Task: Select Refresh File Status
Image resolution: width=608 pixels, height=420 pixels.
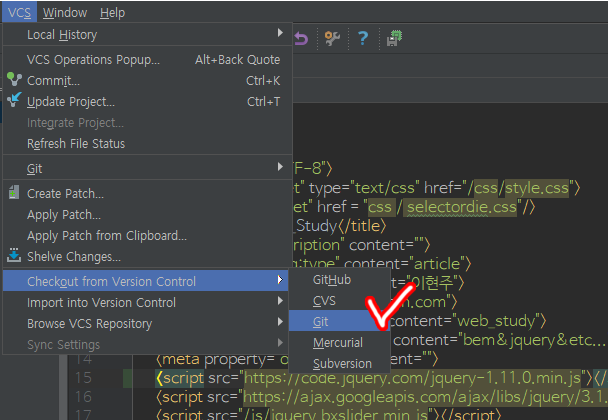Action: 147,143
